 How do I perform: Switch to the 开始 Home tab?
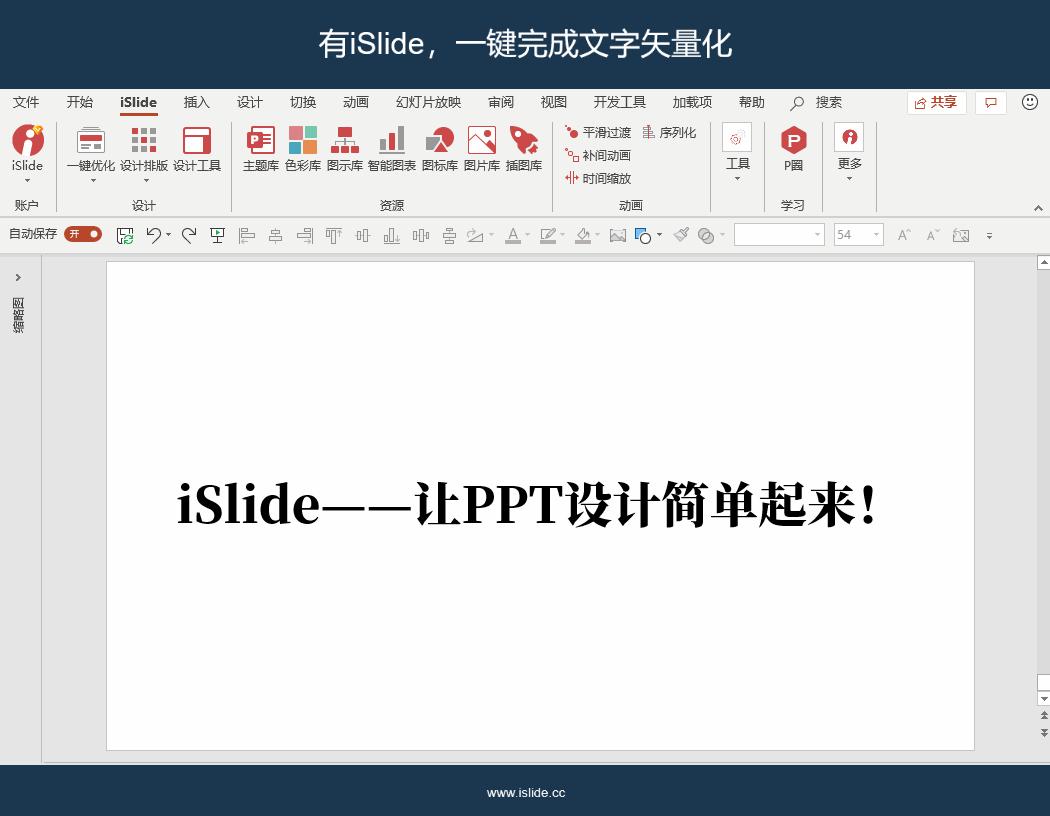point(80,102)
